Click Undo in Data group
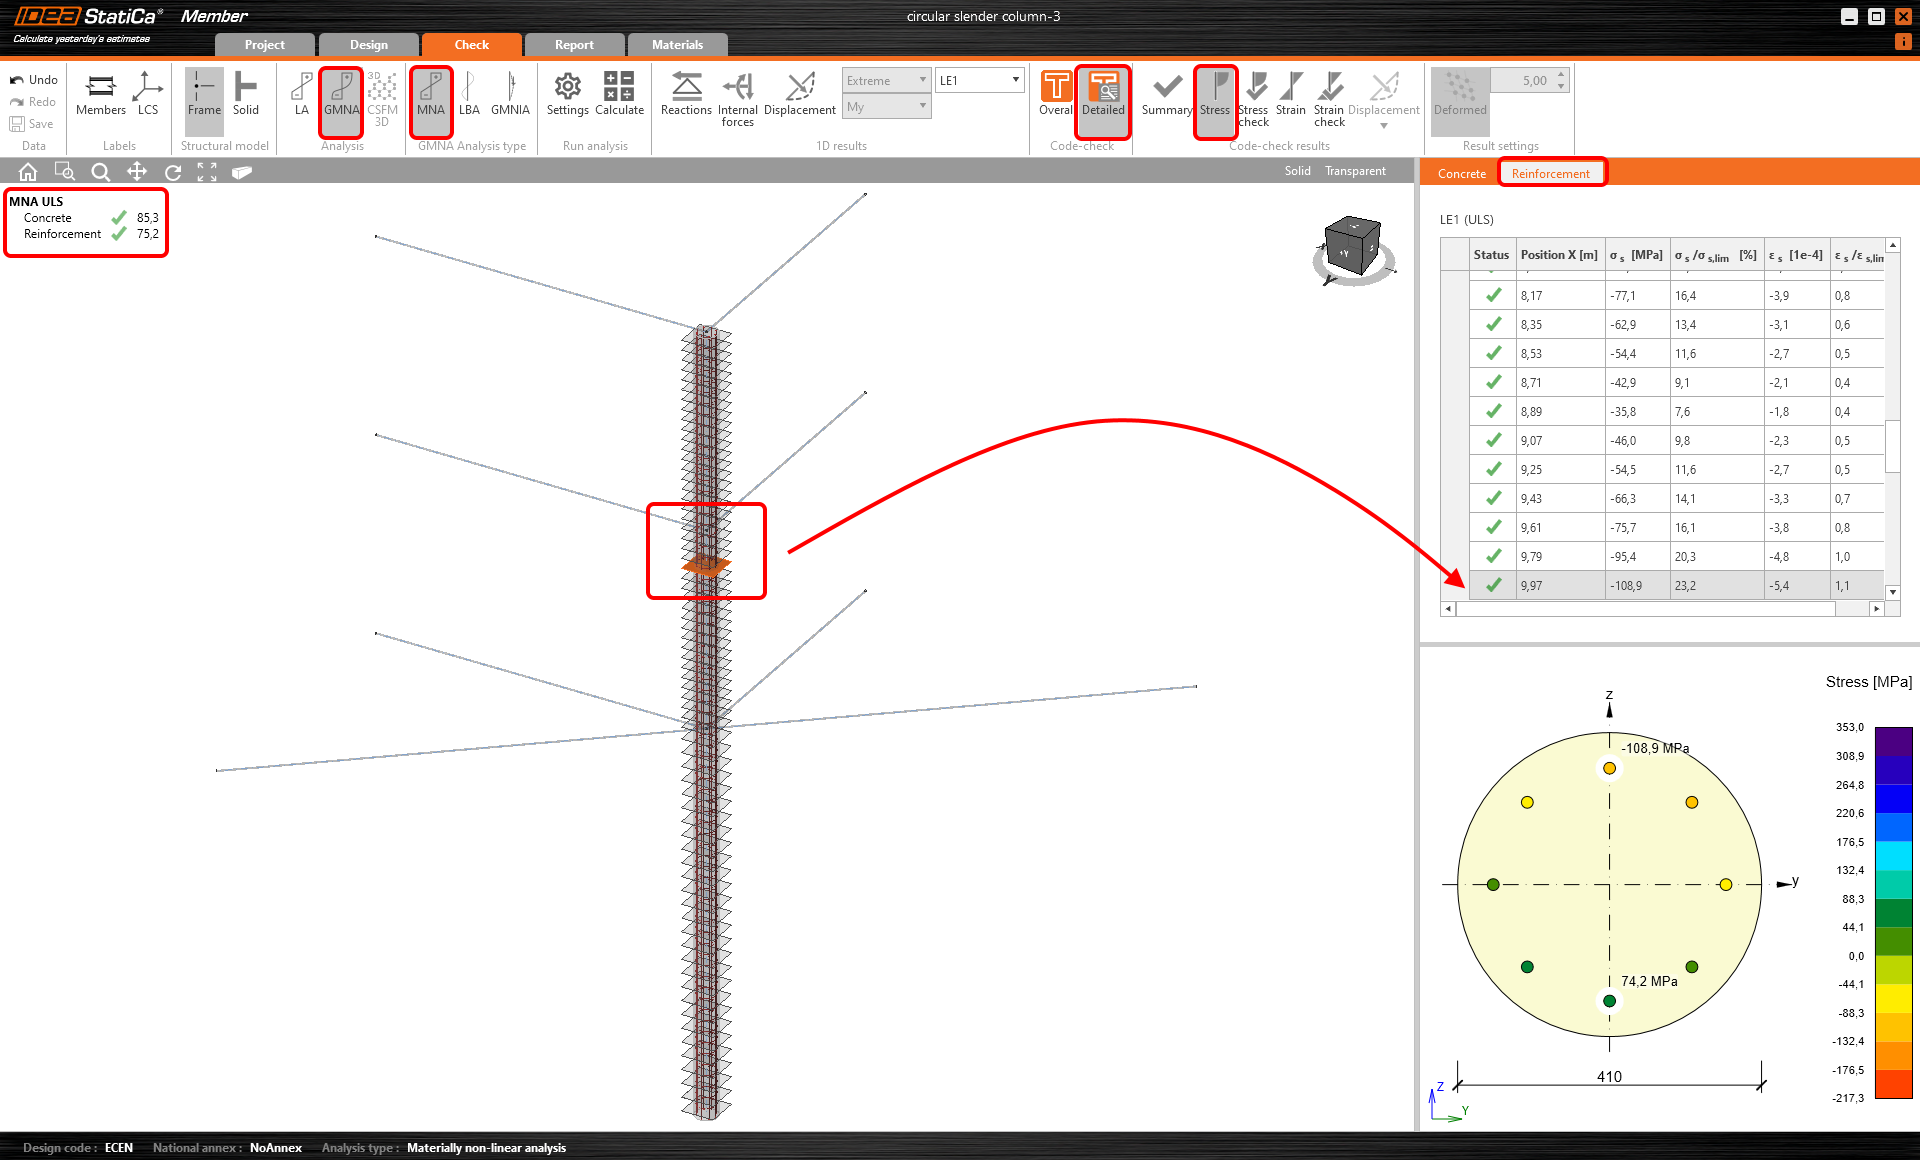Screen dimensions: 1920x1160 pyautogui.click(x=34, y=80)
